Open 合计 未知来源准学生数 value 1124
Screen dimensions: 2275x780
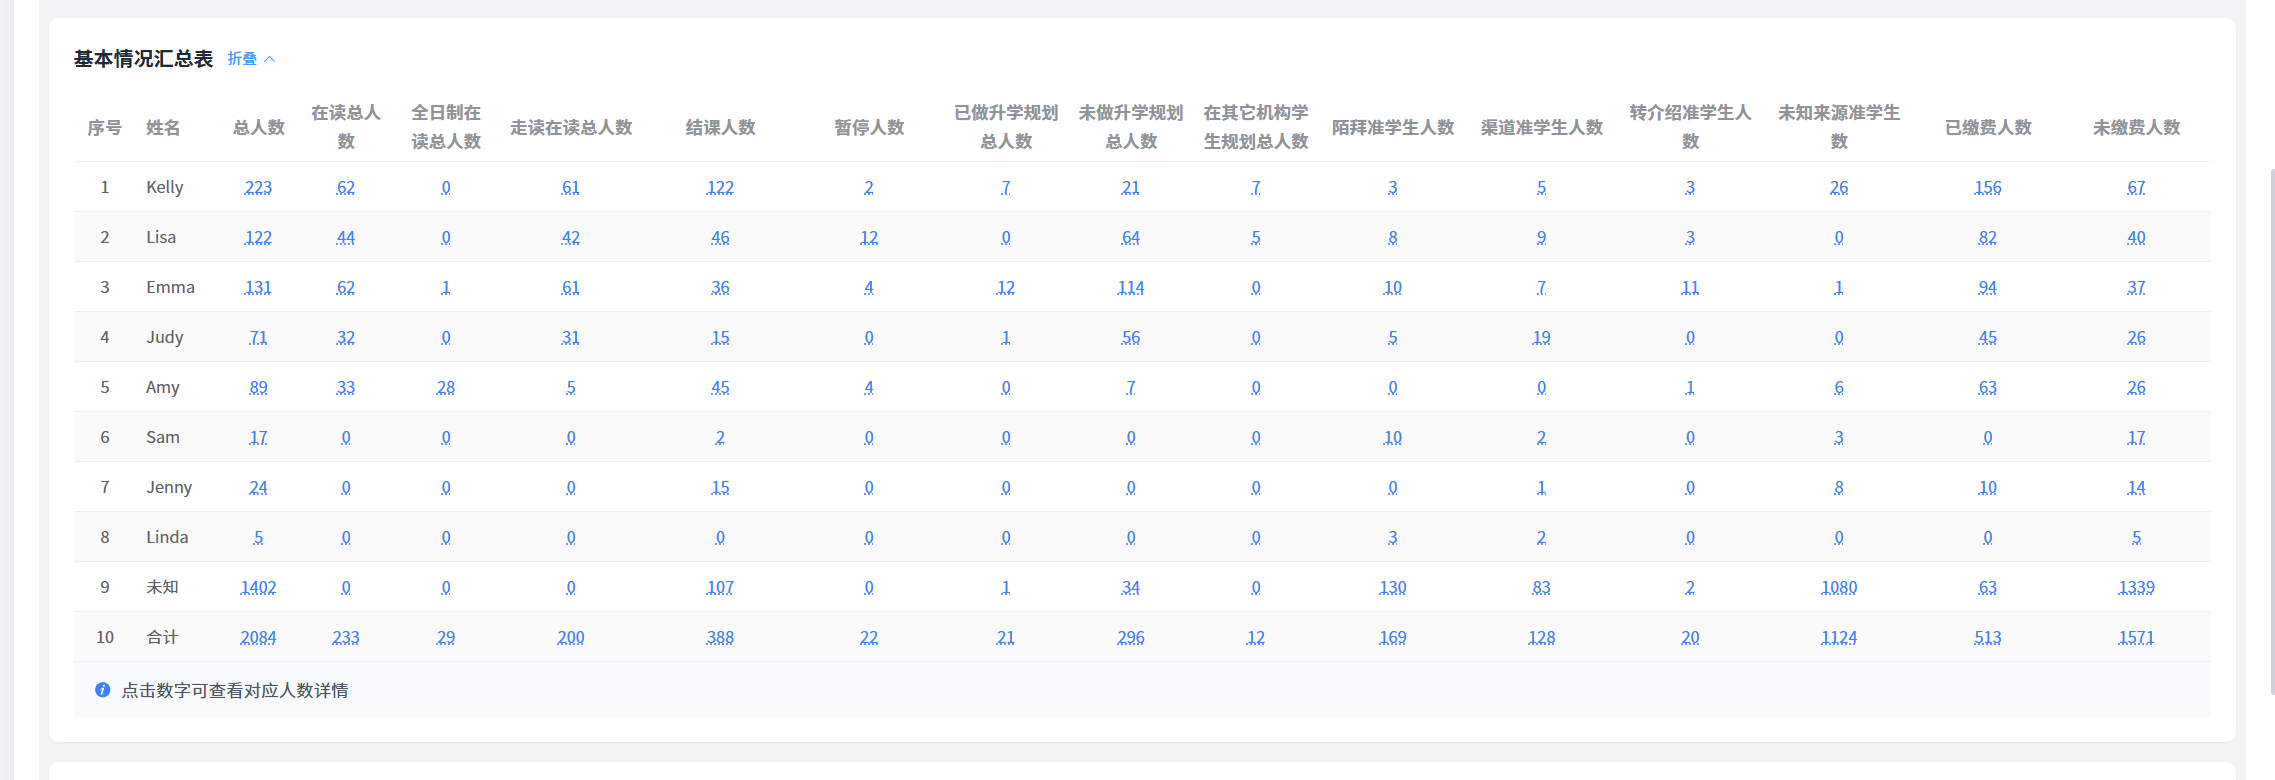1839,637
